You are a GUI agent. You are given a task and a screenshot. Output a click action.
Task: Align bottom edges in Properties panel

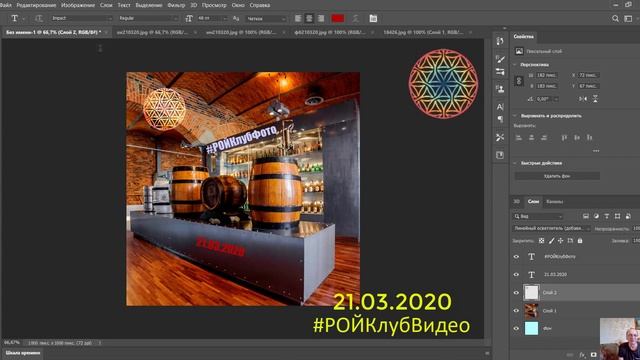coord(589,138)
